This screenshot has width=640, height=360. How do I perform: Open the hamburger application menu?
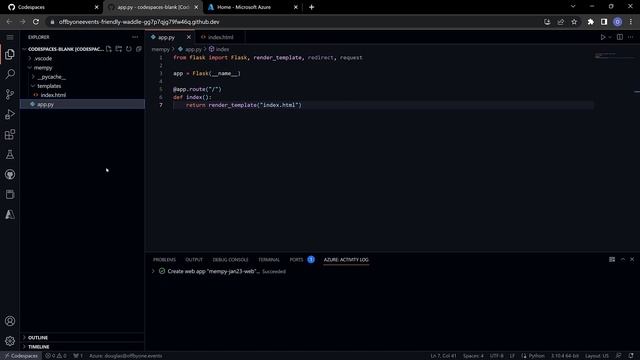tap(10, 37)
